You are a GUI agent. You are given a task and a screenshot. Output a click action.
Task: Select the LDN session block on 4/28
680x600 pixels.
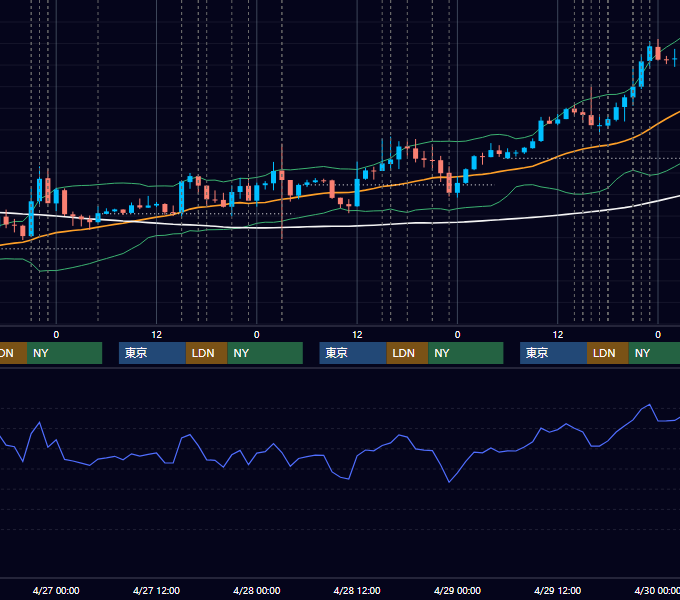pos(407,353)
